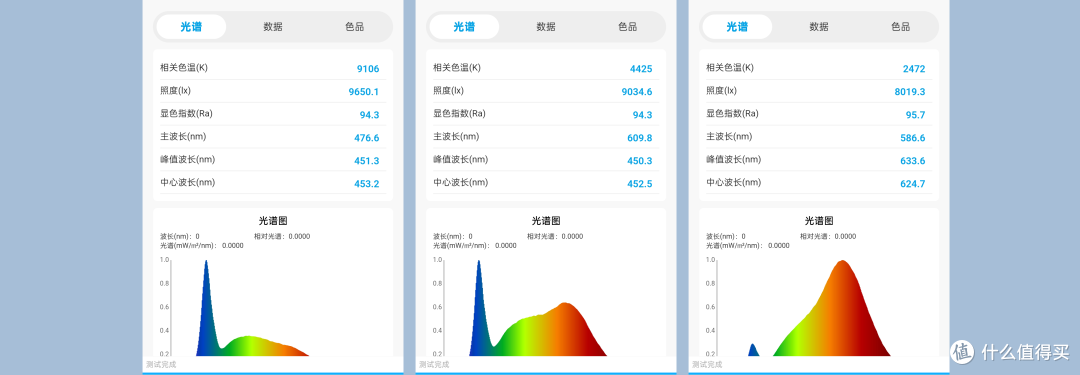Select 光谱 tab in the 9106 K panel
Viewport: 1080px width, 375px height.
tap(191, 27)
